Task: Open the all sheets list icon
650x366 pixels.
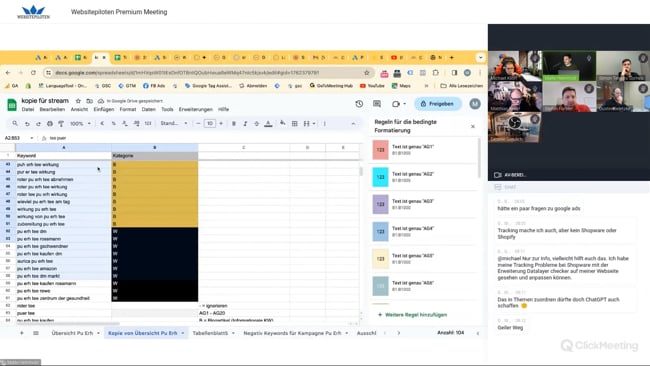Action: pyautogui.click(x=36, y=333)
